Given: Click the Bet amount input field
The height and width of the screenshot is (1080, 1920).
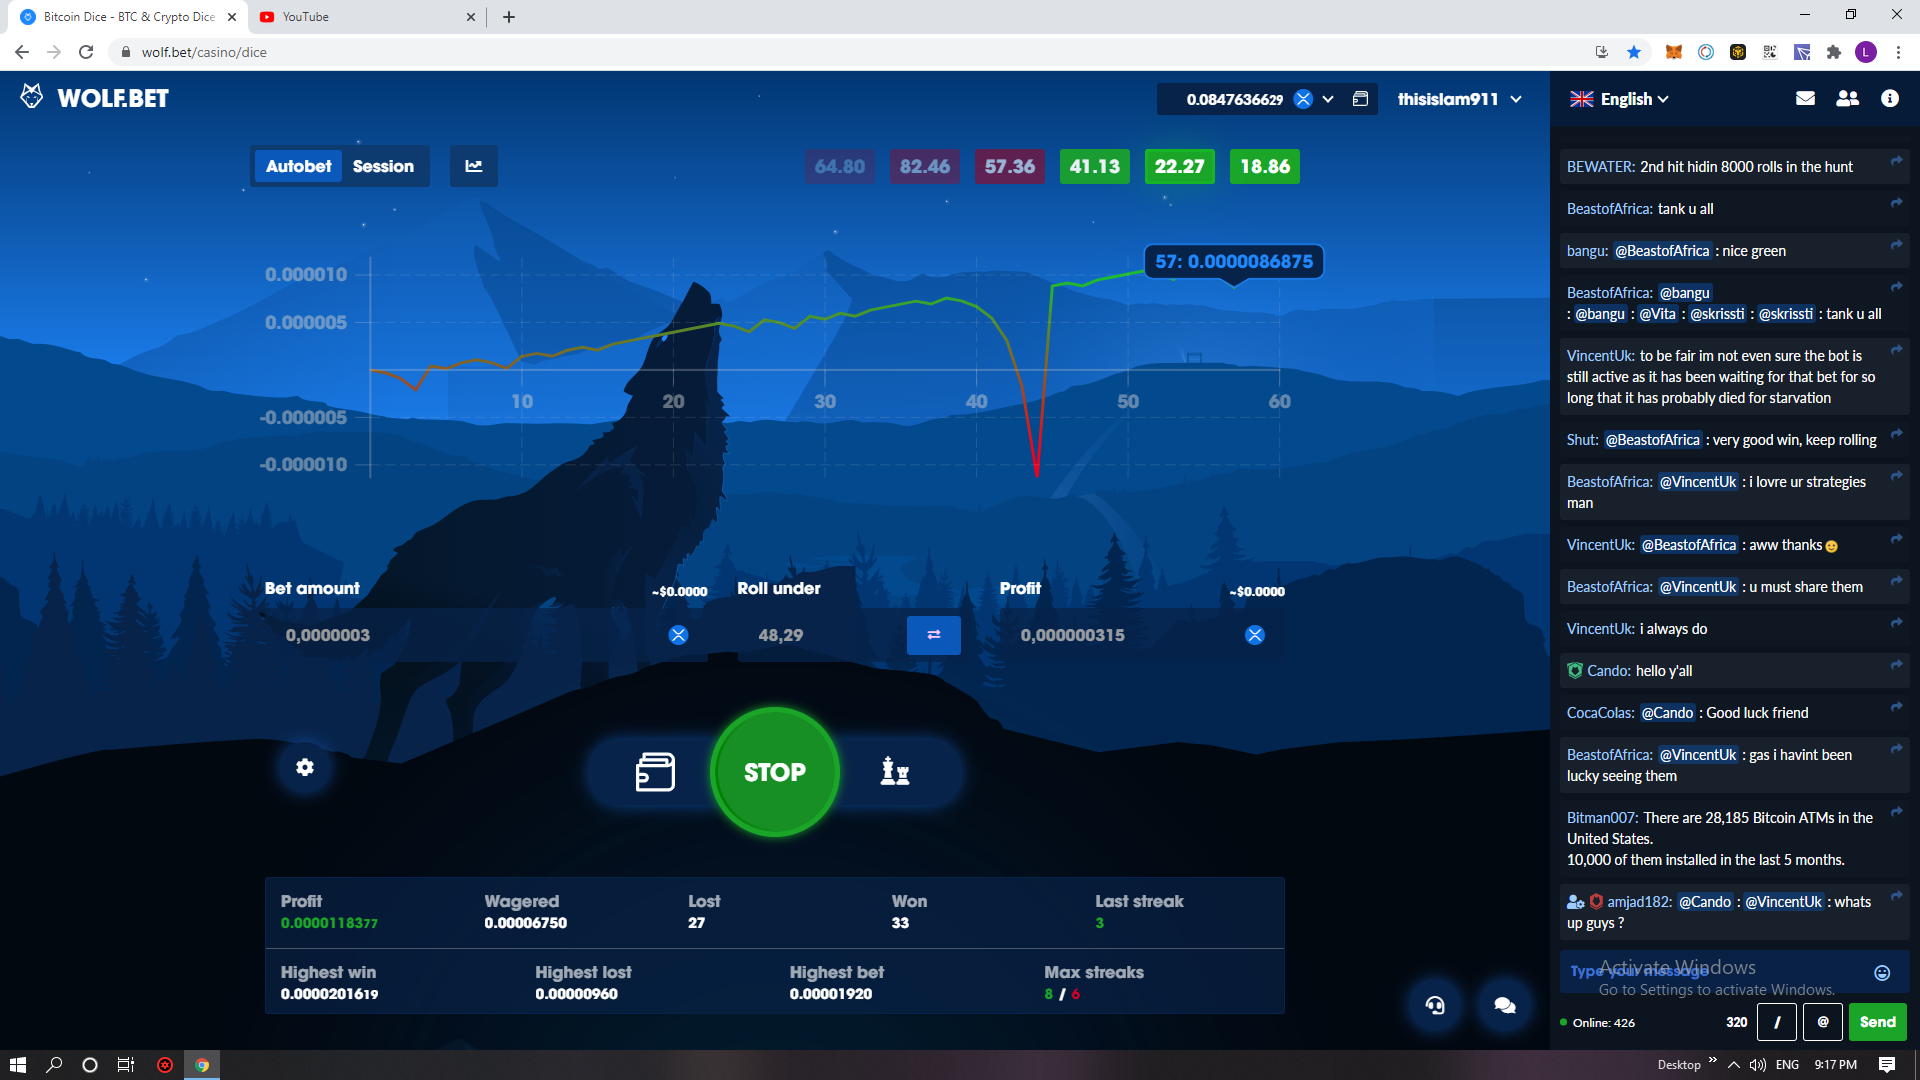Looking at the screenshot, I should (460, 635).
